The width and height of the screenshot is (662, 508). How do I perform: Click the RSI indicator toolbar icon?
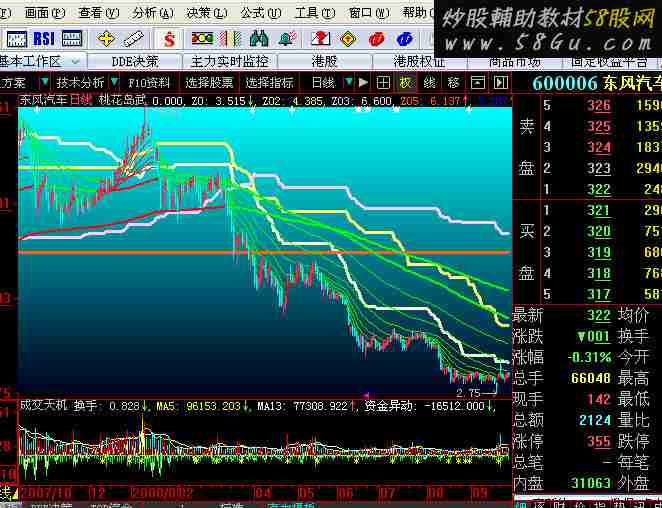click(x=44, y=39)
